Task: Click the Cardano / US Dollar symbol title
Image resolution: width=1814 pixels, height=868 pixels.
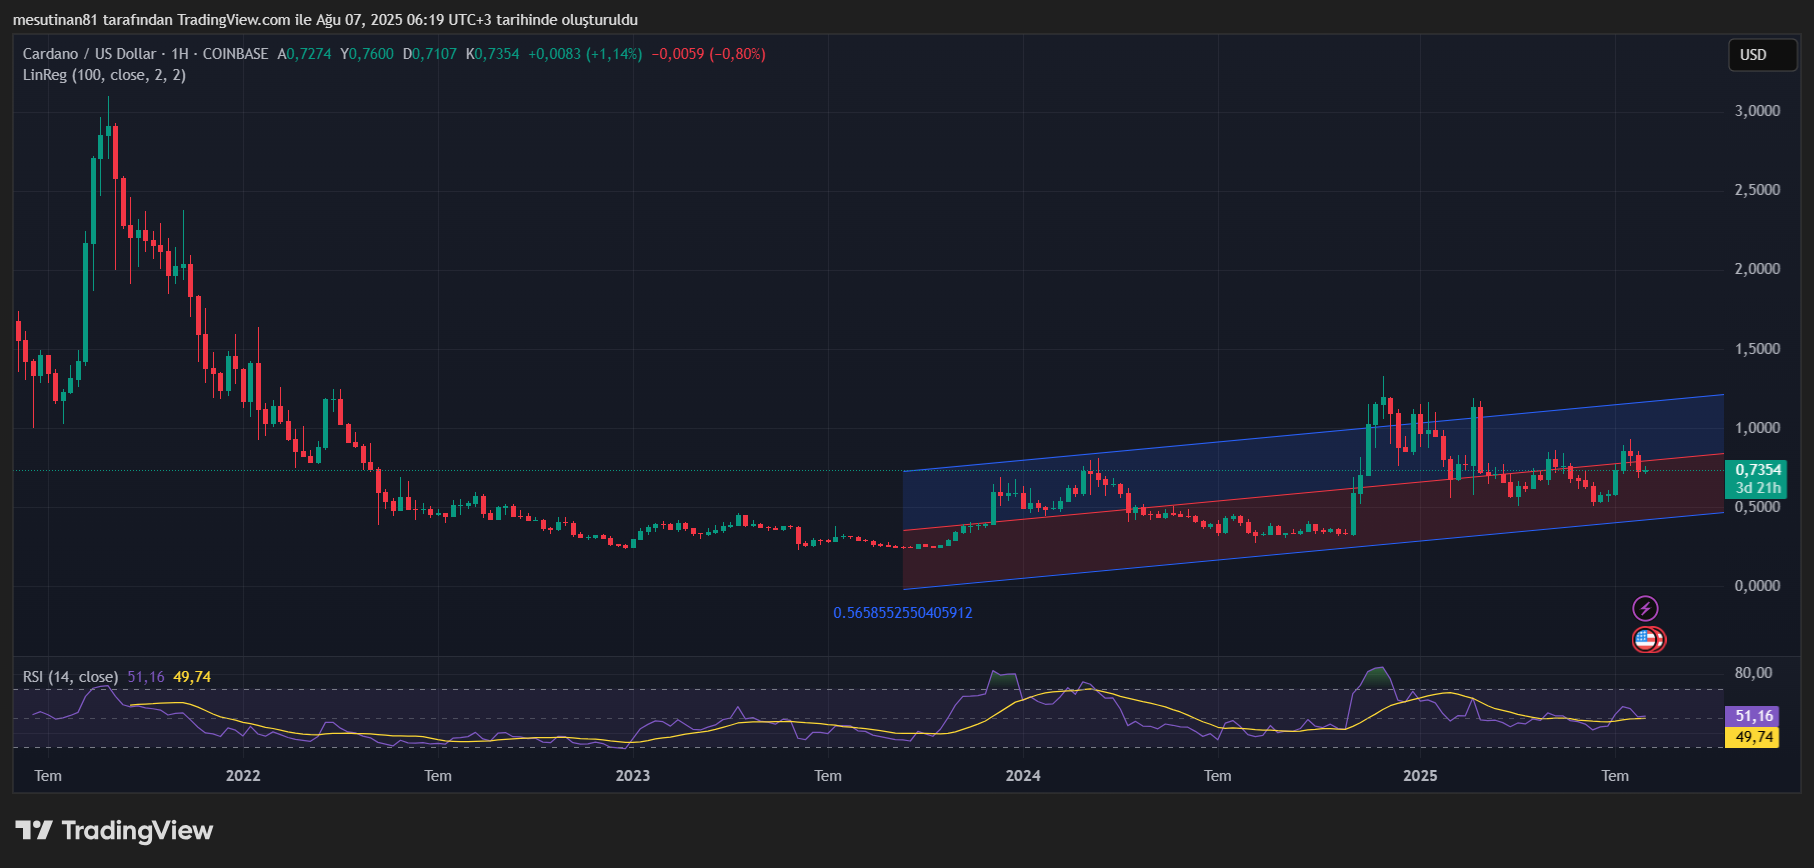Action: 90,54
